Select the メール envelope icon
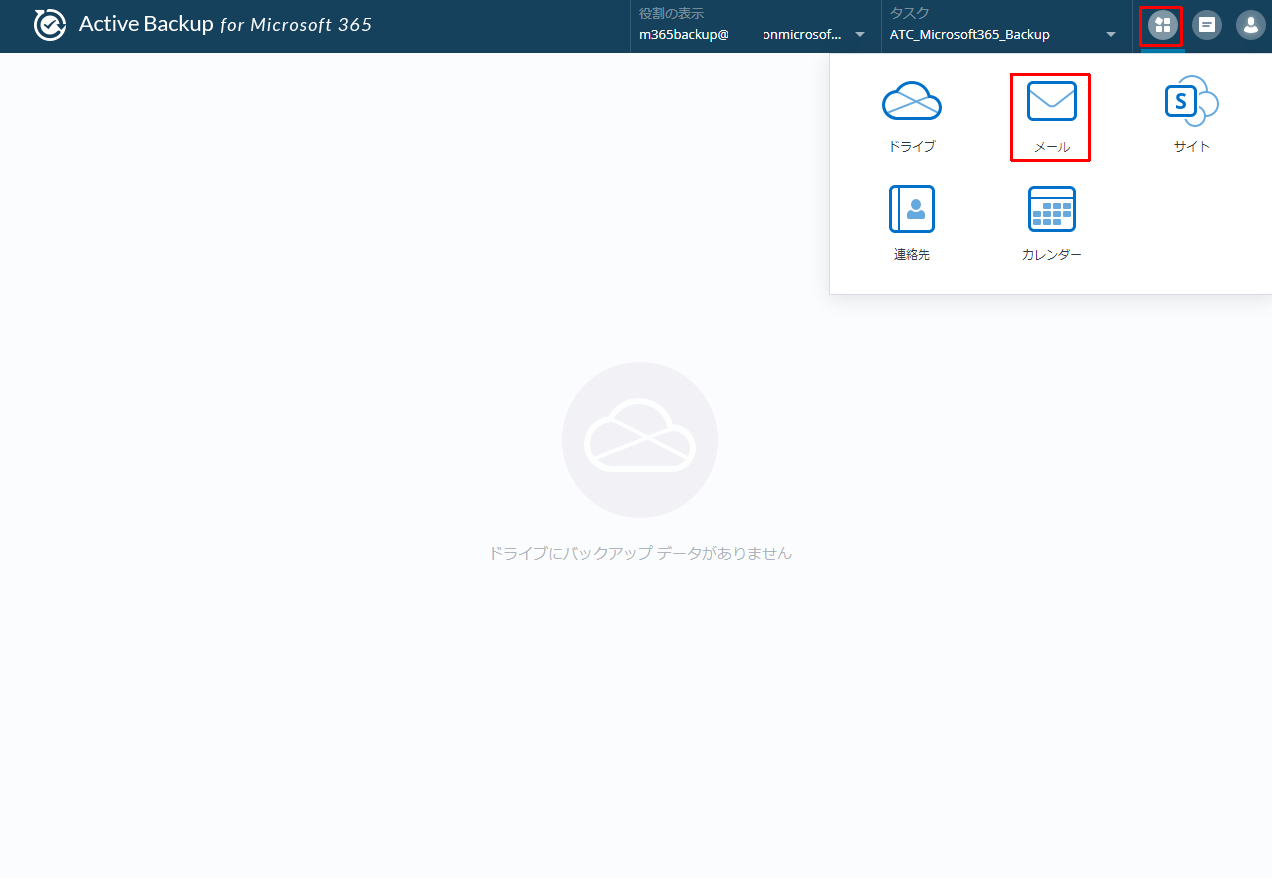 click(x=1052, y=101)
